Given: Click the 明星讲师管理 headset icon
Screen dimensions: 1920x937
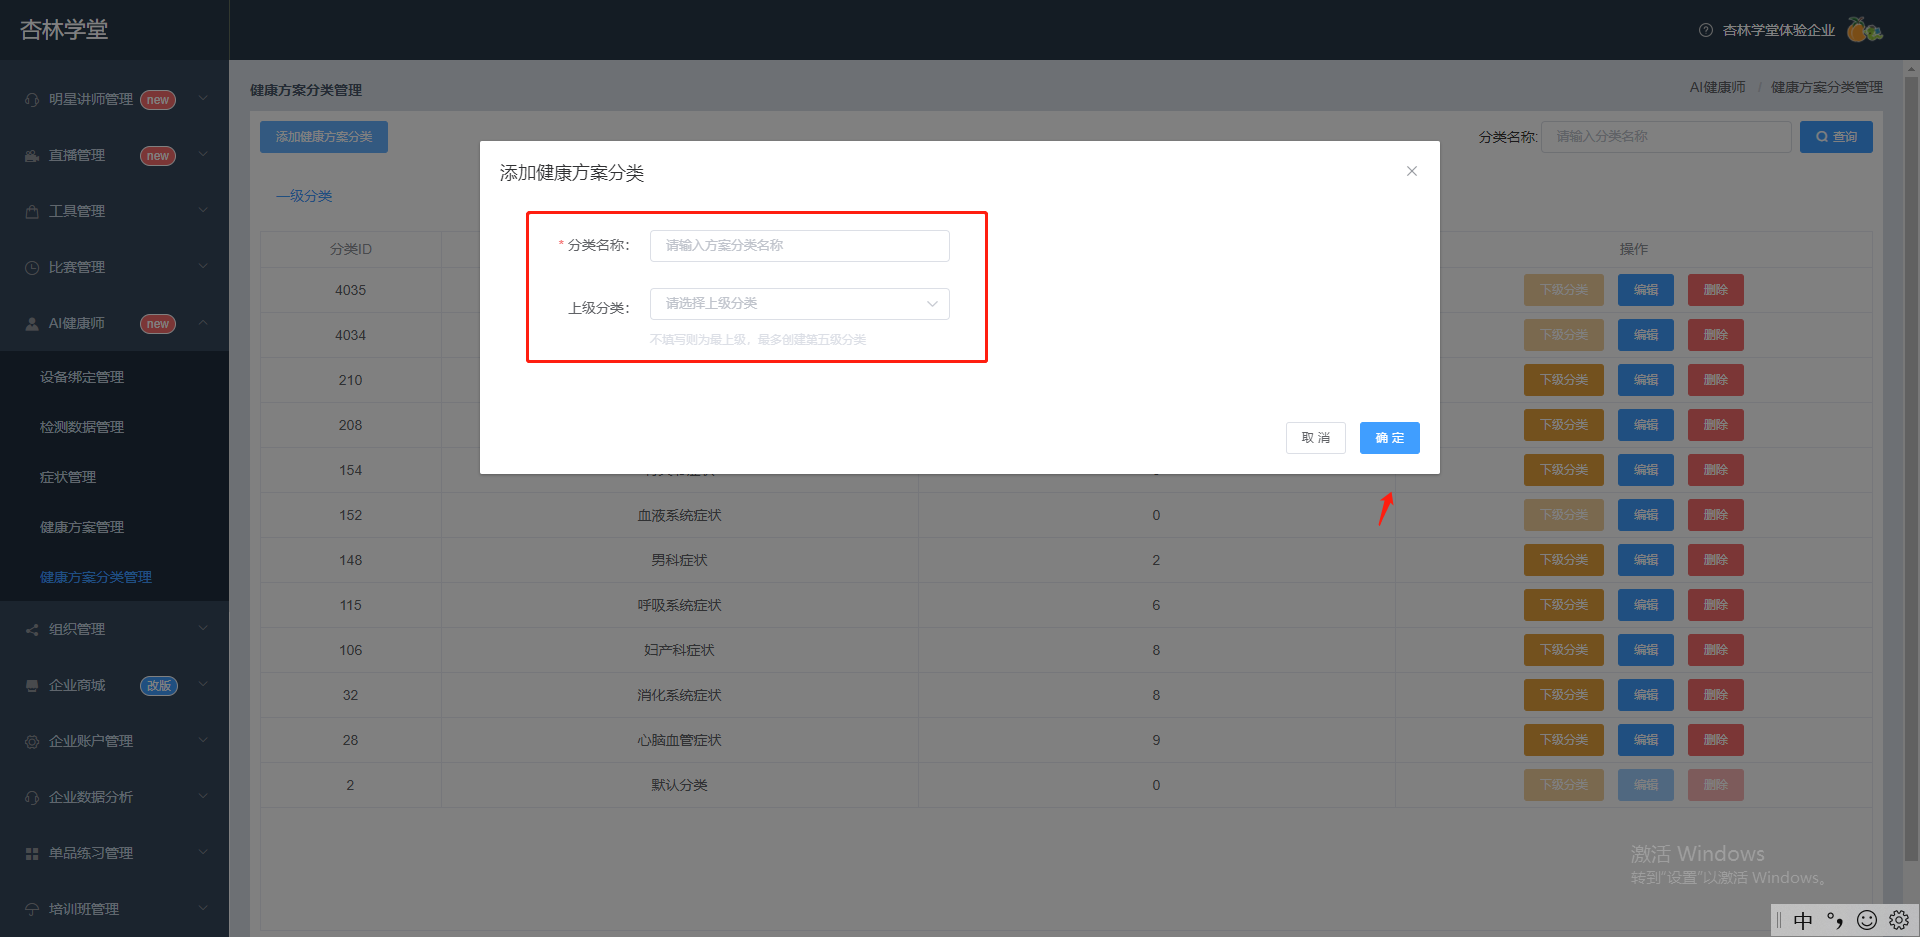Looking at the screenshot, I should 32,100.
